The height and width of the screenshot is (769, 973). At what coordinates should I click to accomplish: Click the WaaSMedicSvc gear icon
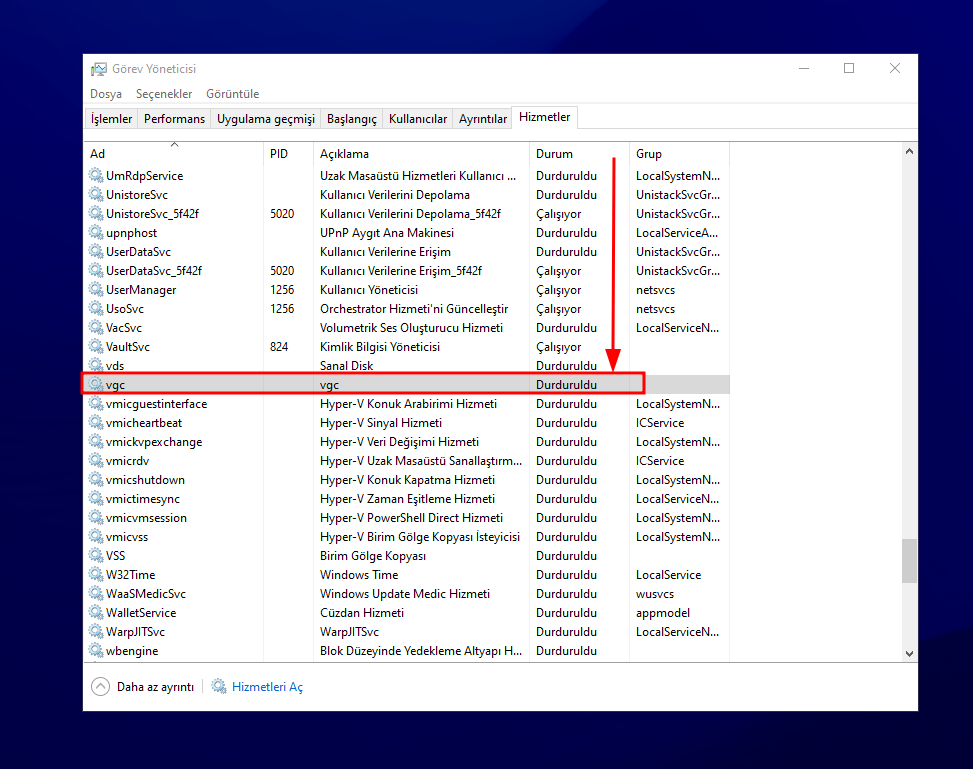(96, 593)
